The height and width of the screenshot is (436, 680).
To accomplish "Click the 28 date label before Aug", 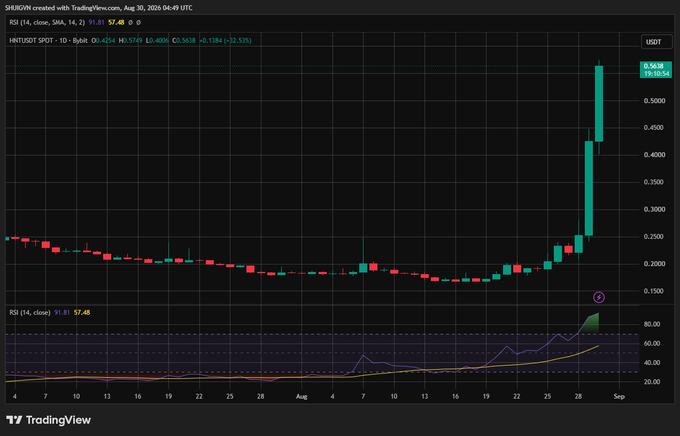I will click(x=261, y=397).
